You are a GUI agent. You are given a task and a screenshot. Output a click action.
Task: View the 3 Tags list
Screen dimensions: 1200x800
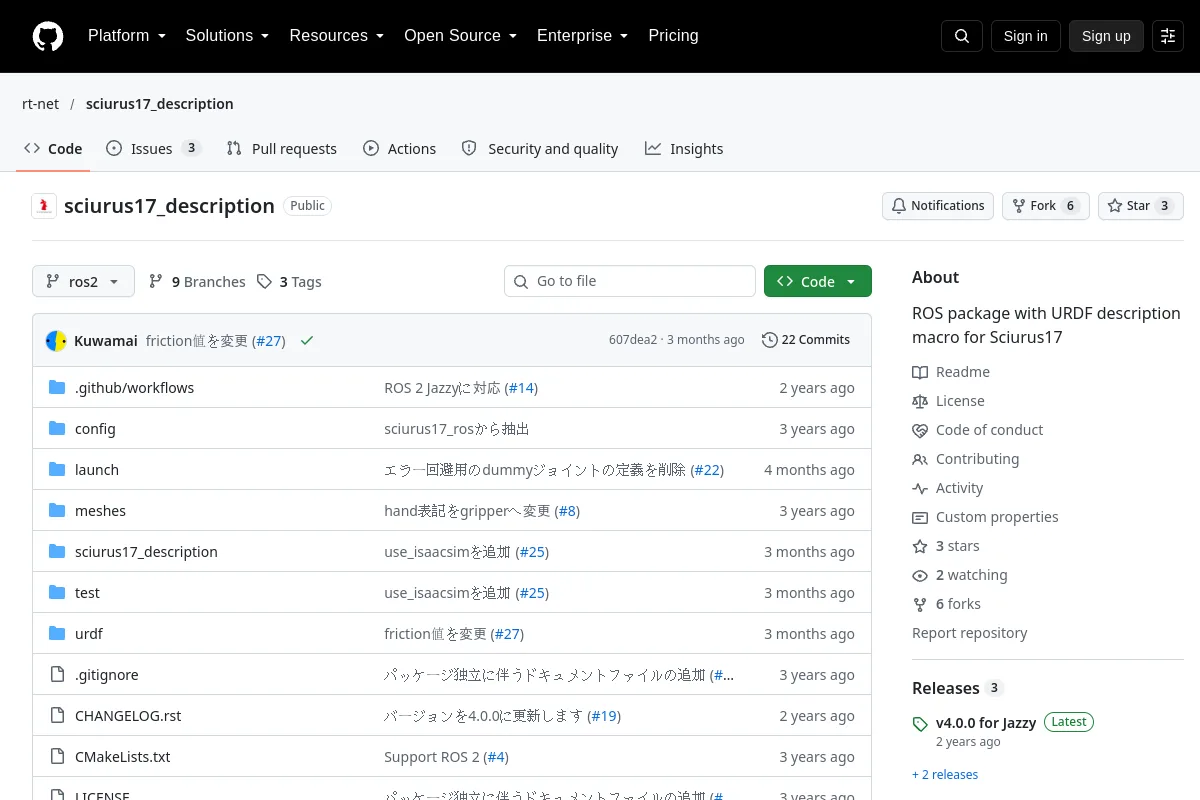tap(289, 282)
